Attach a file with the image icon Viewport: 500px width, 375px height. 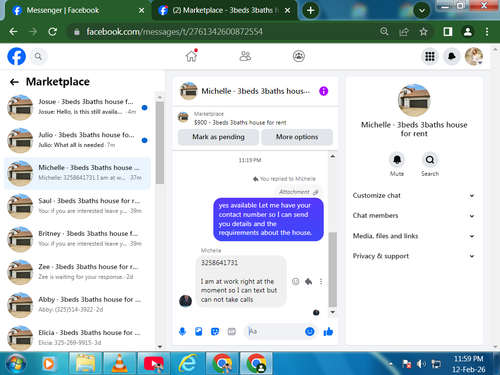(199, 331)
